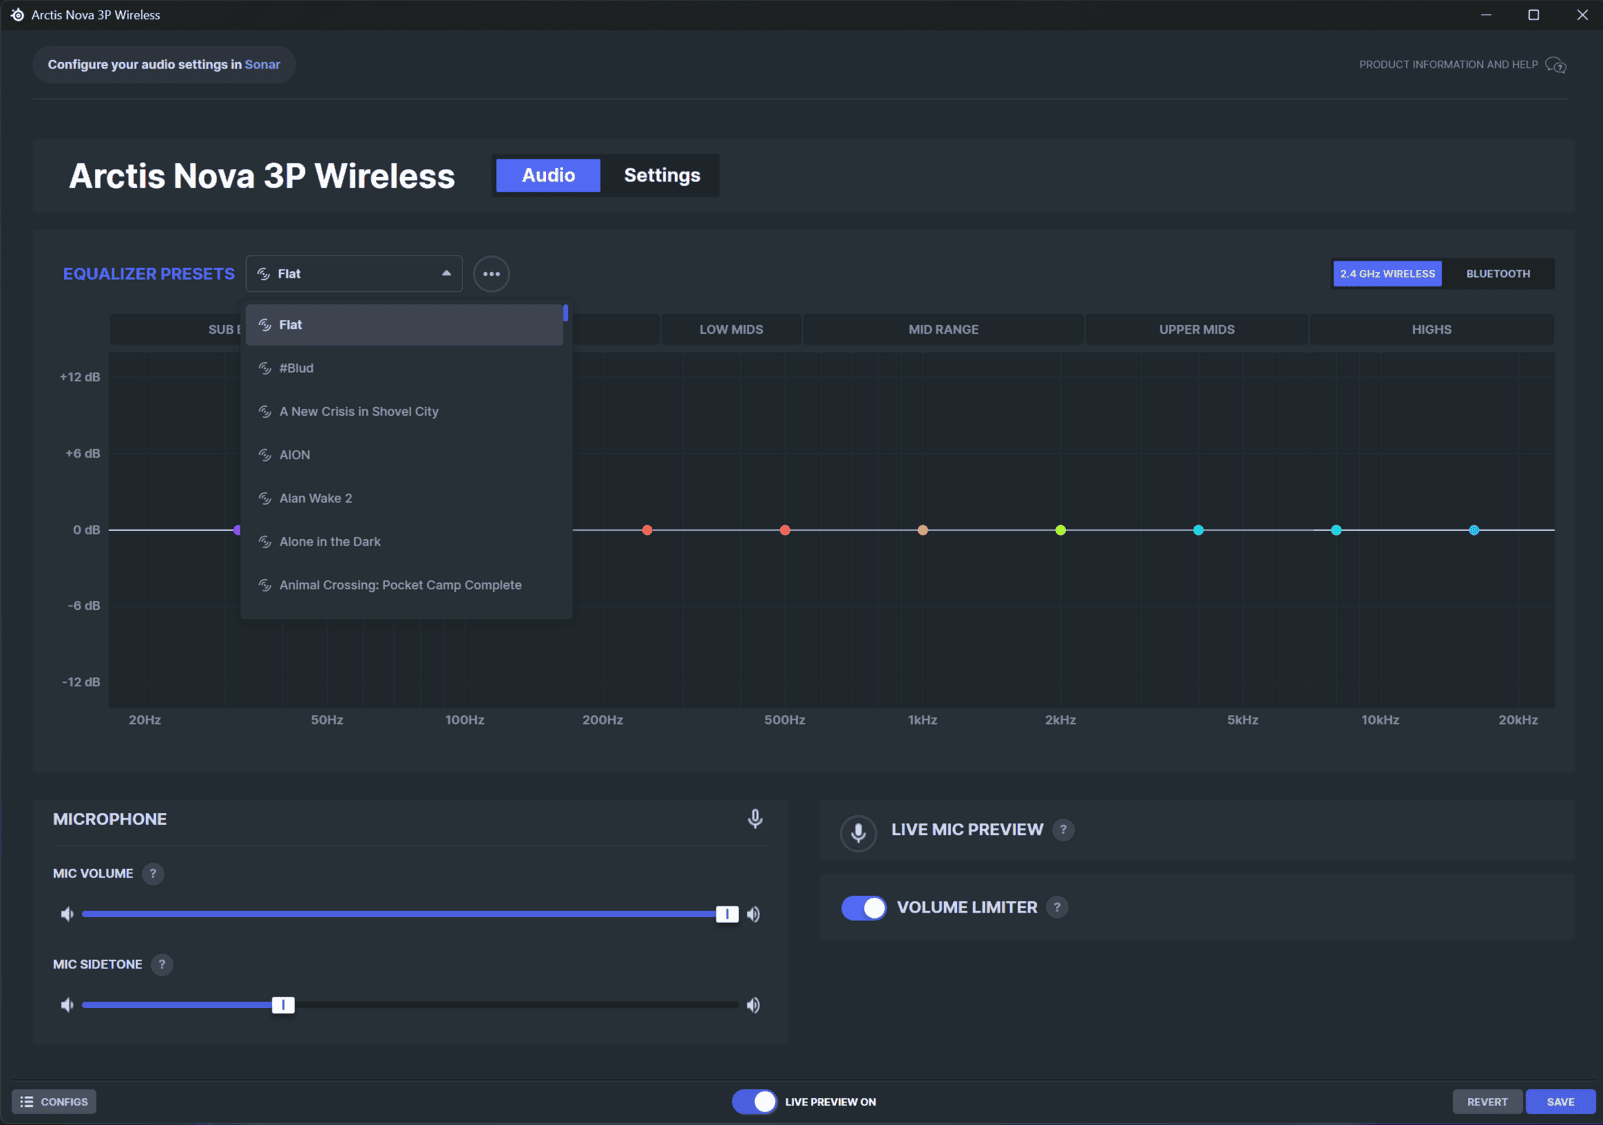Screen dimensions: 1603x1125
Task: Choose the #Blud preset
Action: pyautogui.click(x=404, y=368)
